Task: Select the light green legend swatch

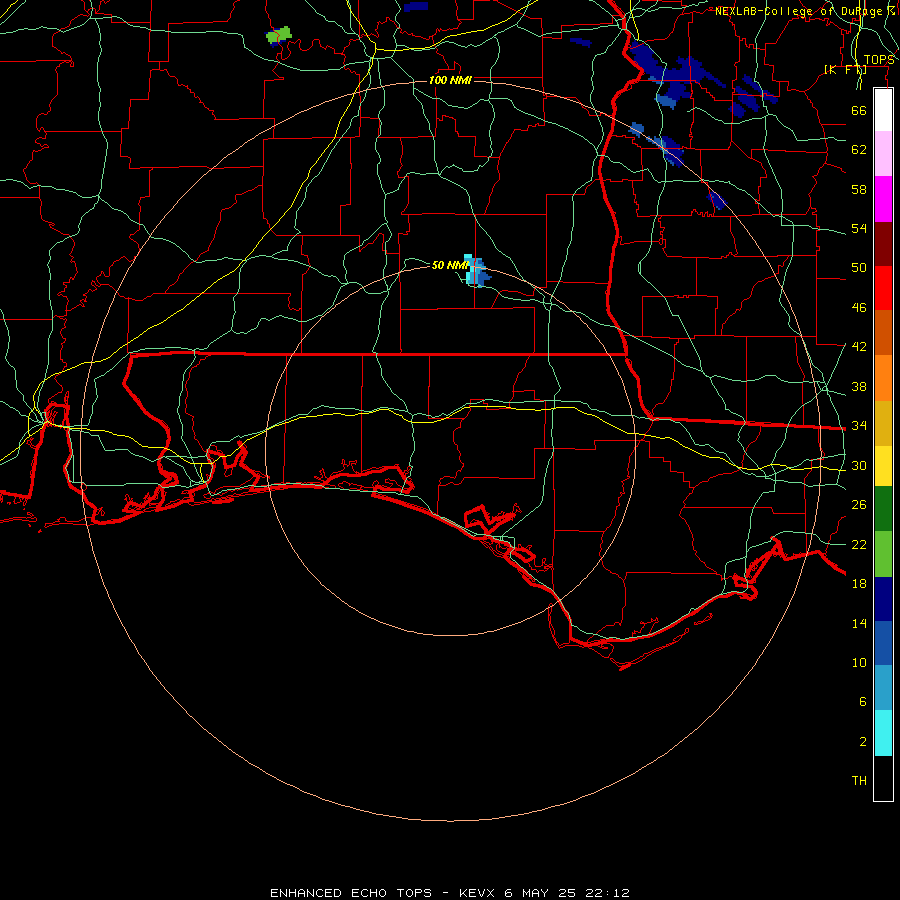Action: pyautogui.click(x=883, y=554)
